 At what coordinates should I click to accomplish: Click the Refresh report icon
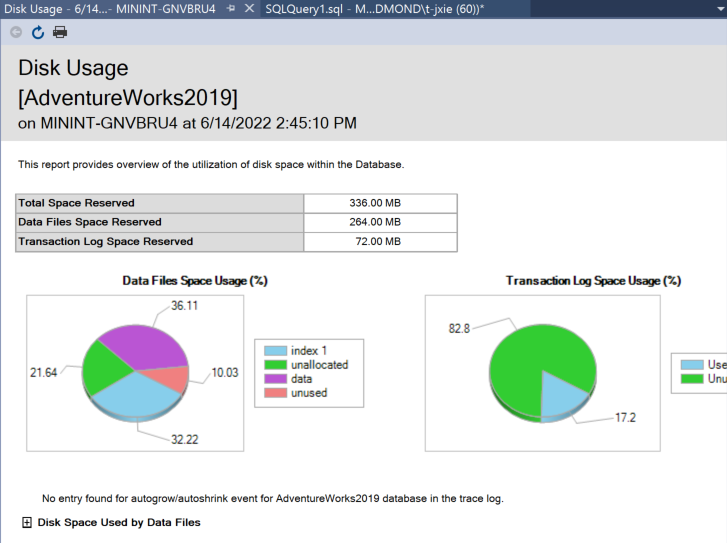click(38, 32)
